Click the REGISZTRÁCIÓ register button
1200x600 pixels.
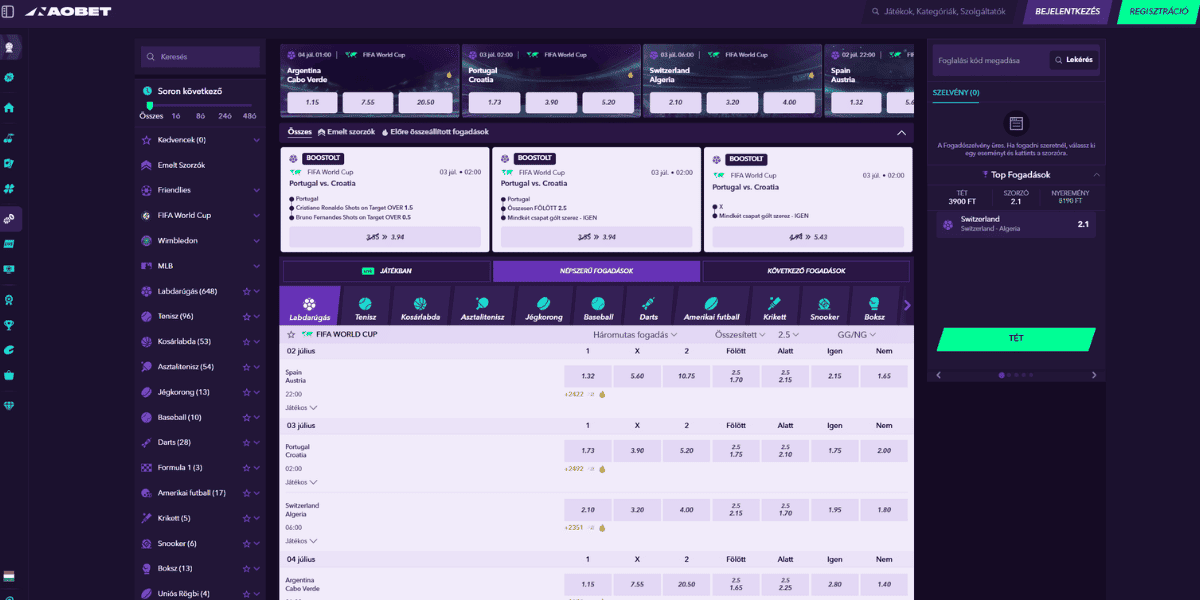click(x=1157, y=12)
